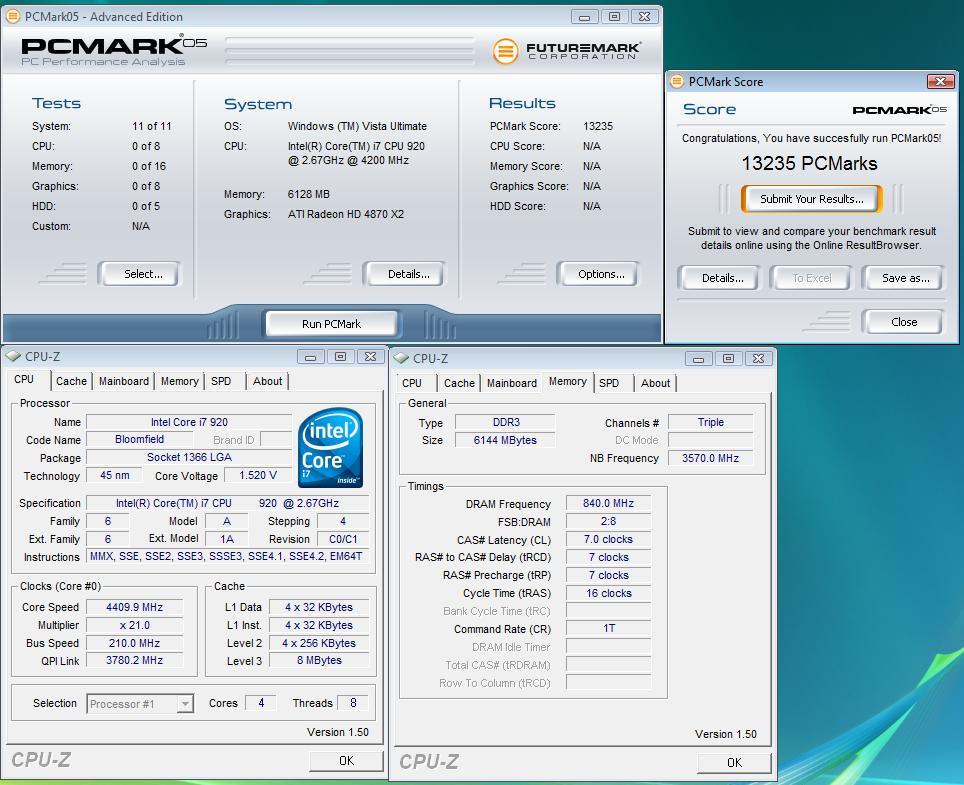Click the Bus Speed 210.0 MHz field
The width and height of the screenshot is (964, 785).
click(135, 643)
